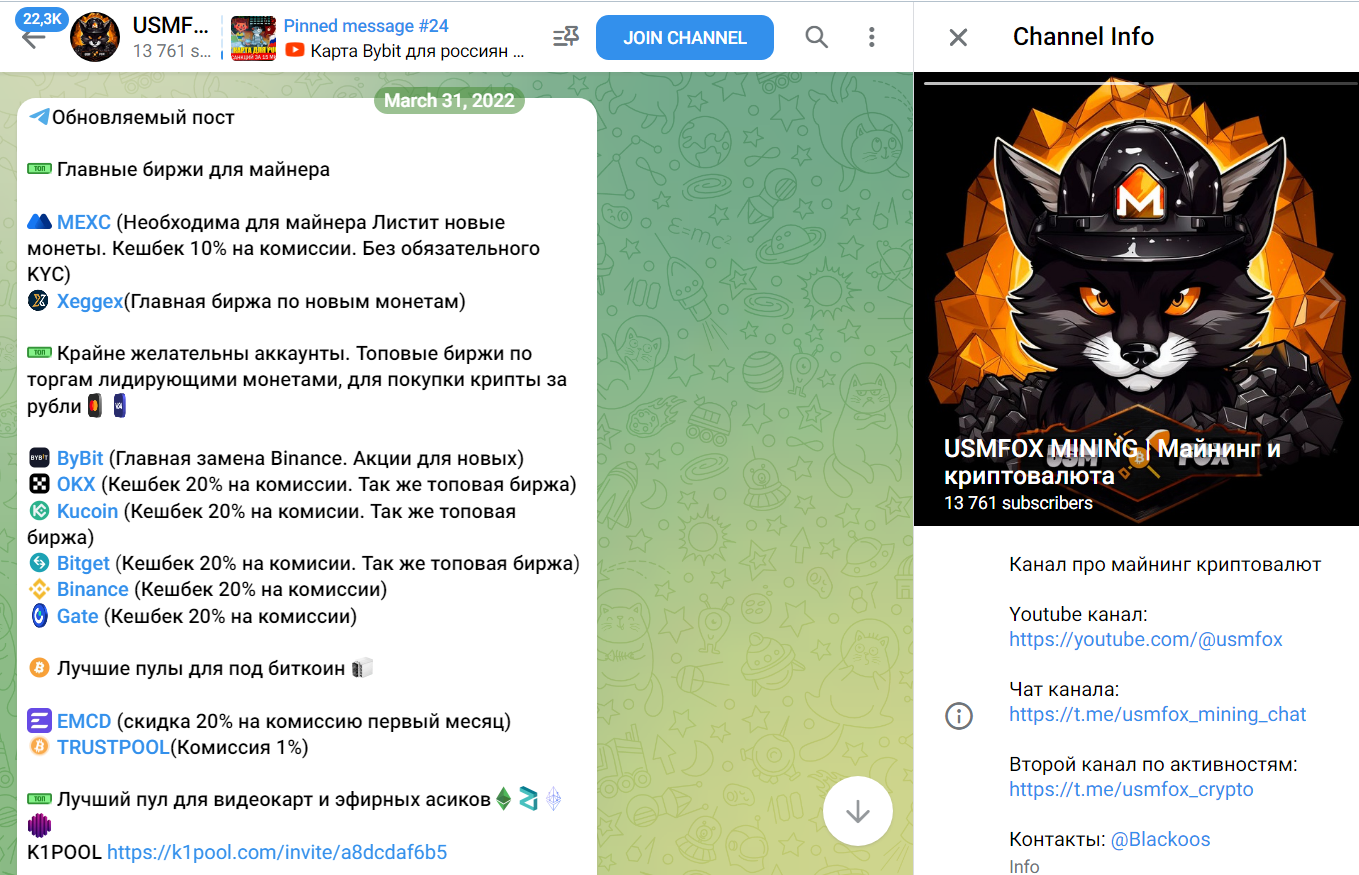The width and height of the screenshot is (1359, 875).
Task: Open the Bitget exchange link
Action: (83, 563)
